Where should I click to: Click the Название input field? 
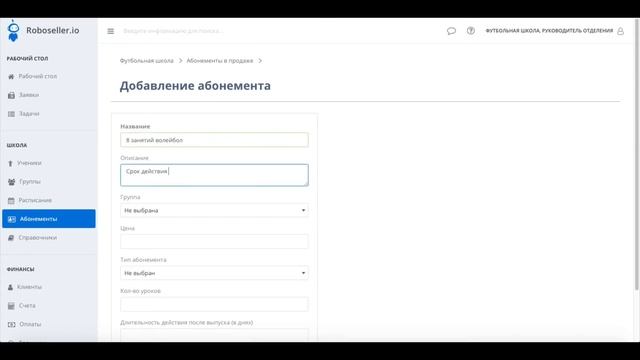coord(214,140)
